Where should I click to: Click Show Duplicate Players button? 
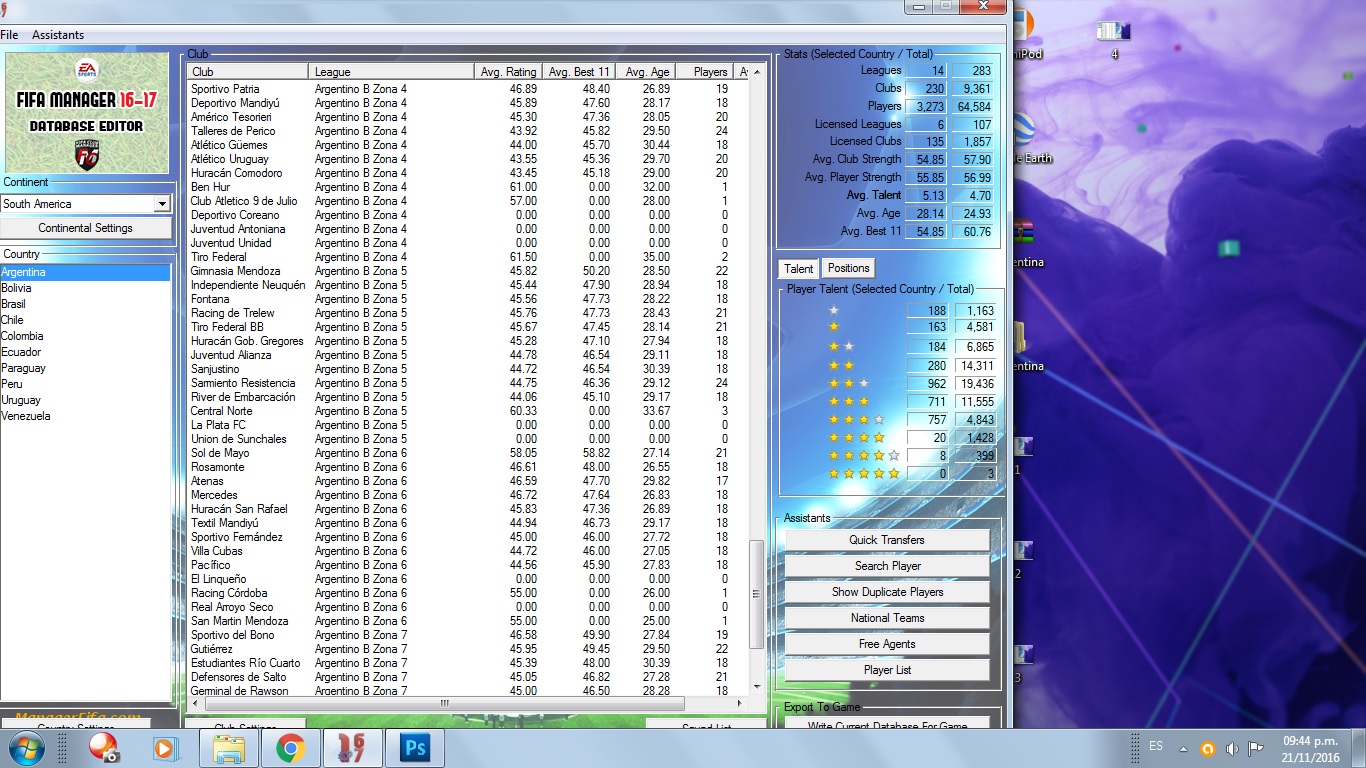pos(887,592)
